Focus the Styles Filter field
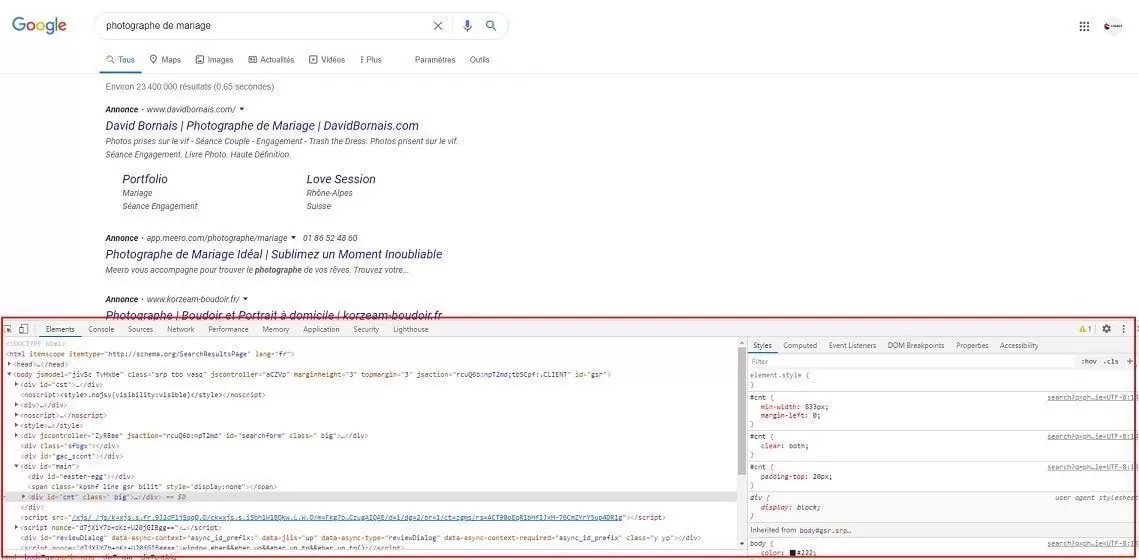This screenshot has height=560, width=1139. [912, 361]
